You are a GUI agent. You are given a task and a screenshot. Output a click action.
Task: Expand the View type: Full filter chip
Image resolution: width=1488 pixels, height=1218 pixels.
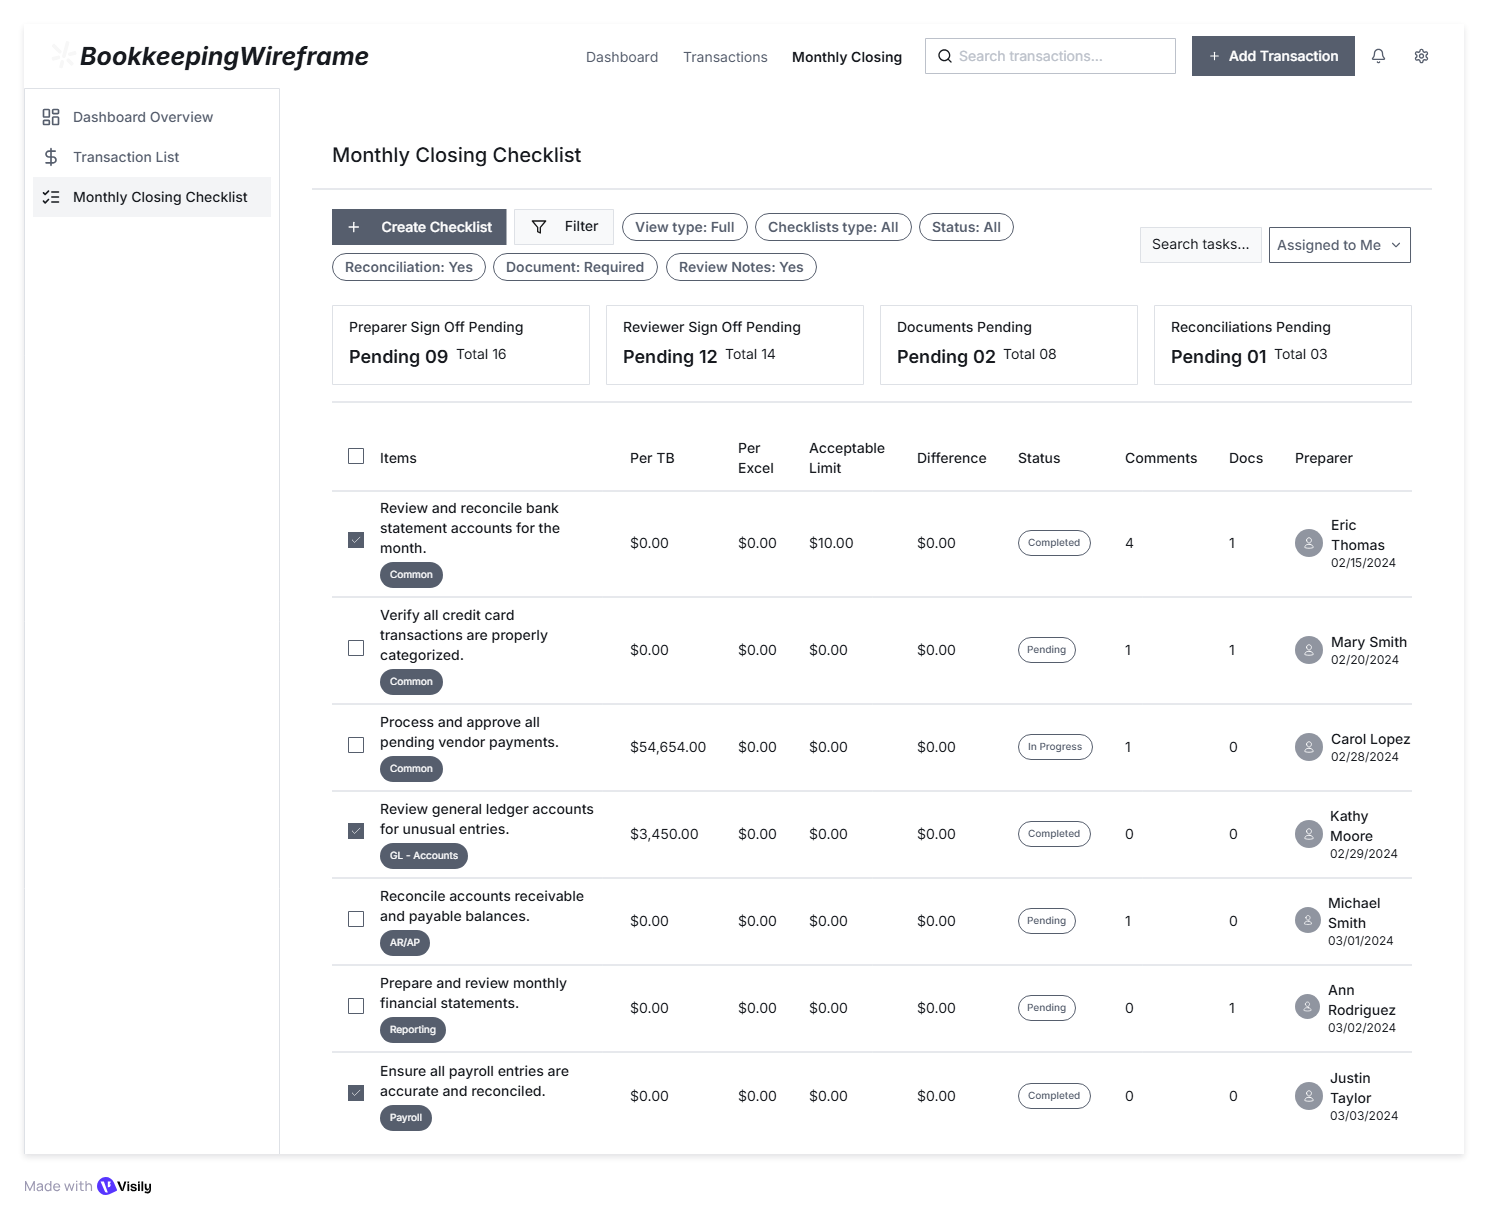click(684, 227)
